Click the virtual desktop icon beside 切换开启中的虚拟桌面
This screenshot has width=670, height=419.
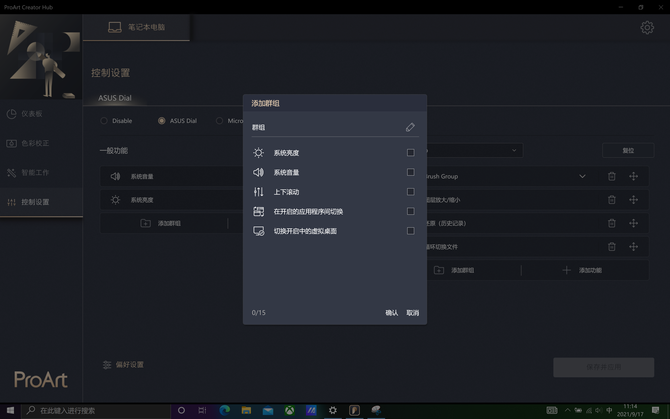point(258,231)
